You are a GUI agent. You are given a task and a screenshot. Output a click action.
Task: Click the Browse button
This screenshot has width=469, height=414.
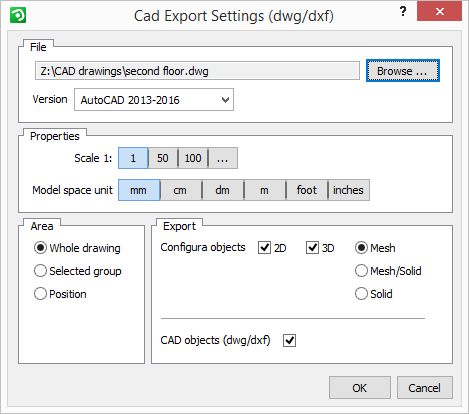tap(403, 71)
